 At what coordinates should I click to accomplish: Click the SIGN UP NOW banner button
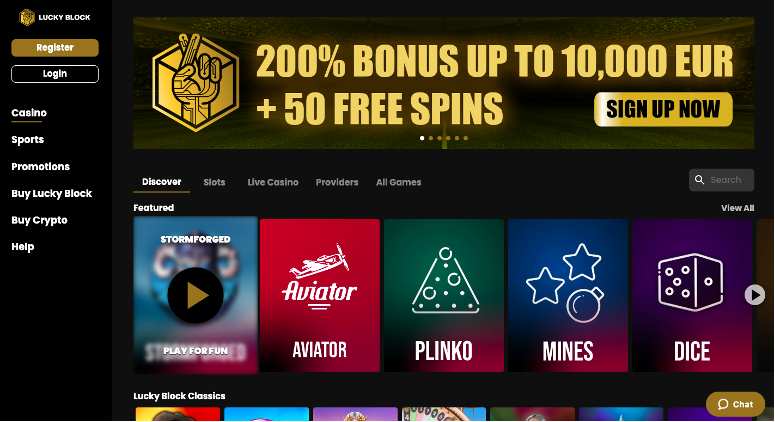663,109
